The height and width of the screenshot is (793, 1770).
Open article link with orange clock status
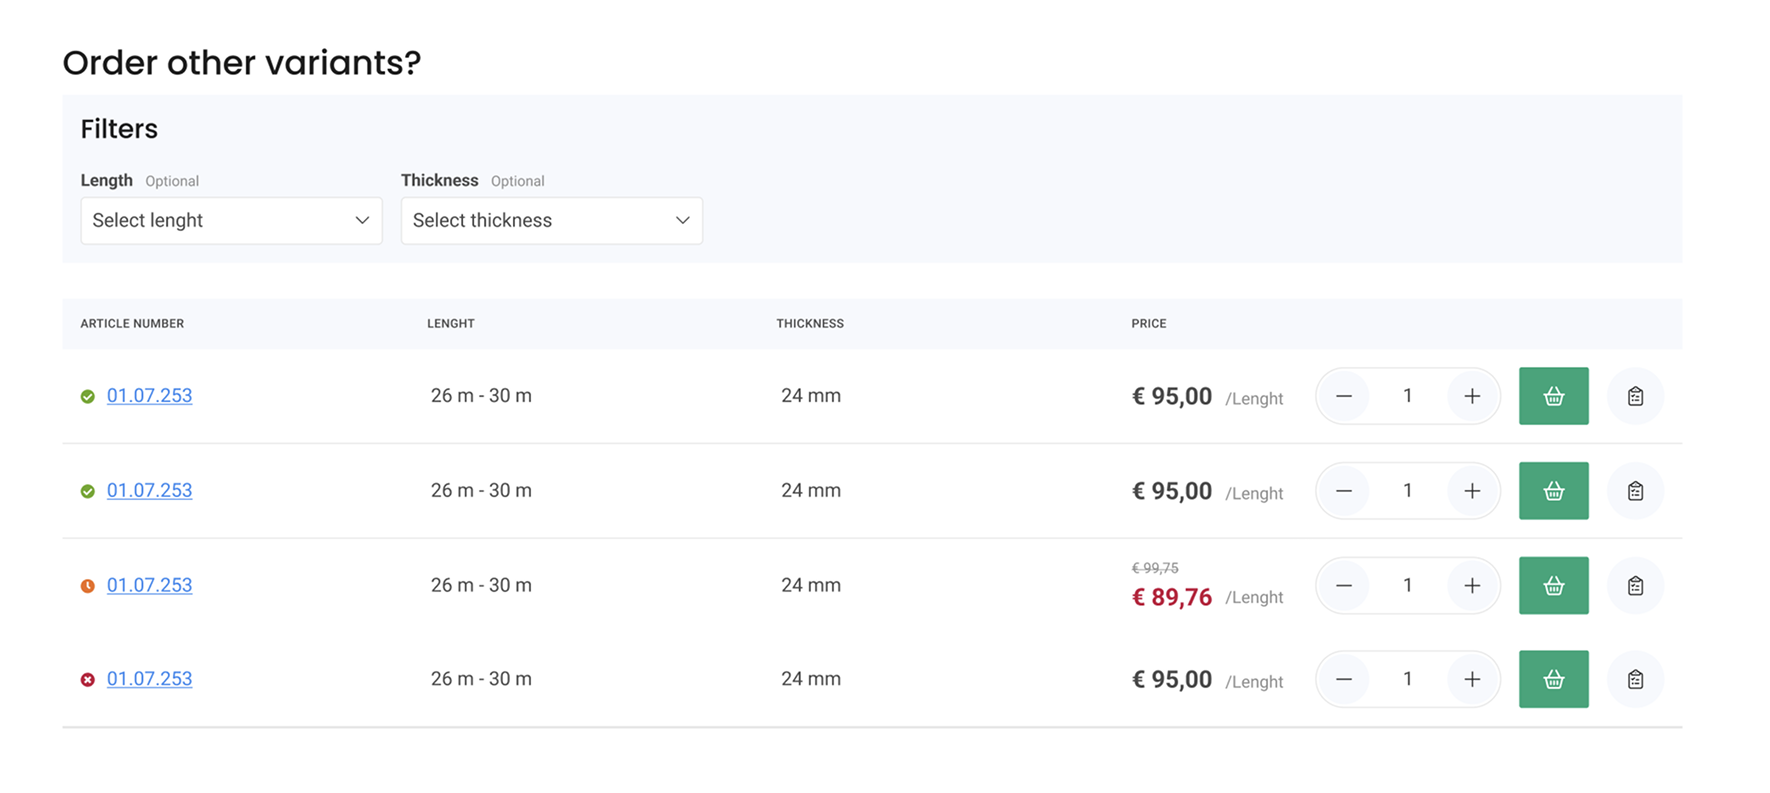click(149, 585)
